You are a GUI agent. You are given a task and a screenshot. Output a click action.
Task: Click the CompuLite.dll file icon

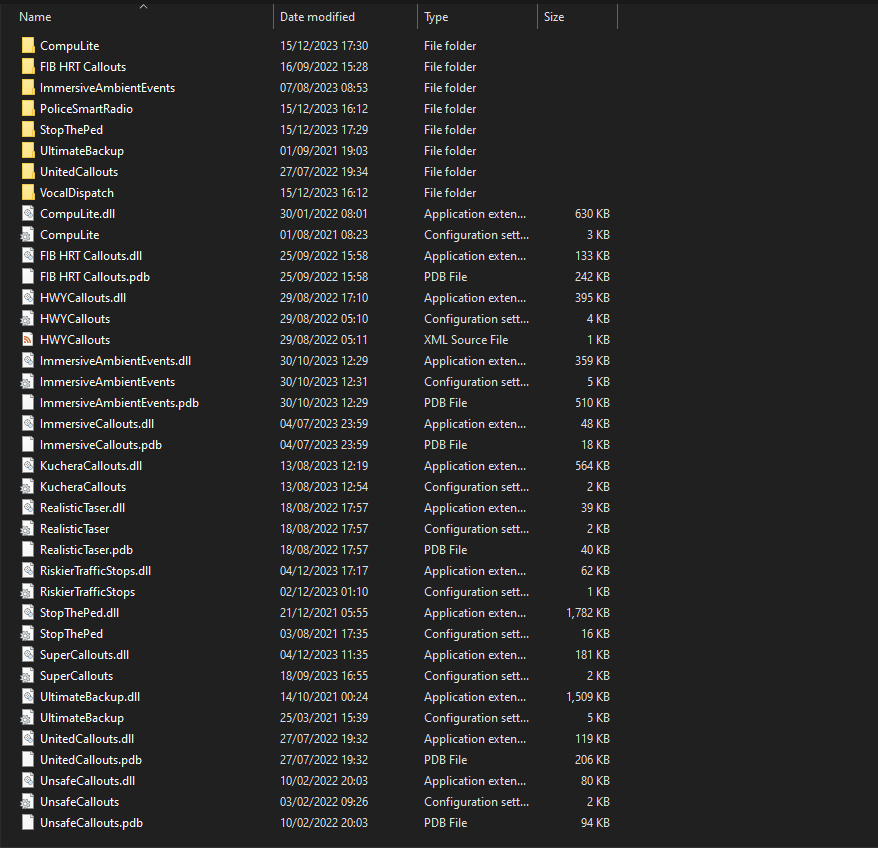(28, 213)
